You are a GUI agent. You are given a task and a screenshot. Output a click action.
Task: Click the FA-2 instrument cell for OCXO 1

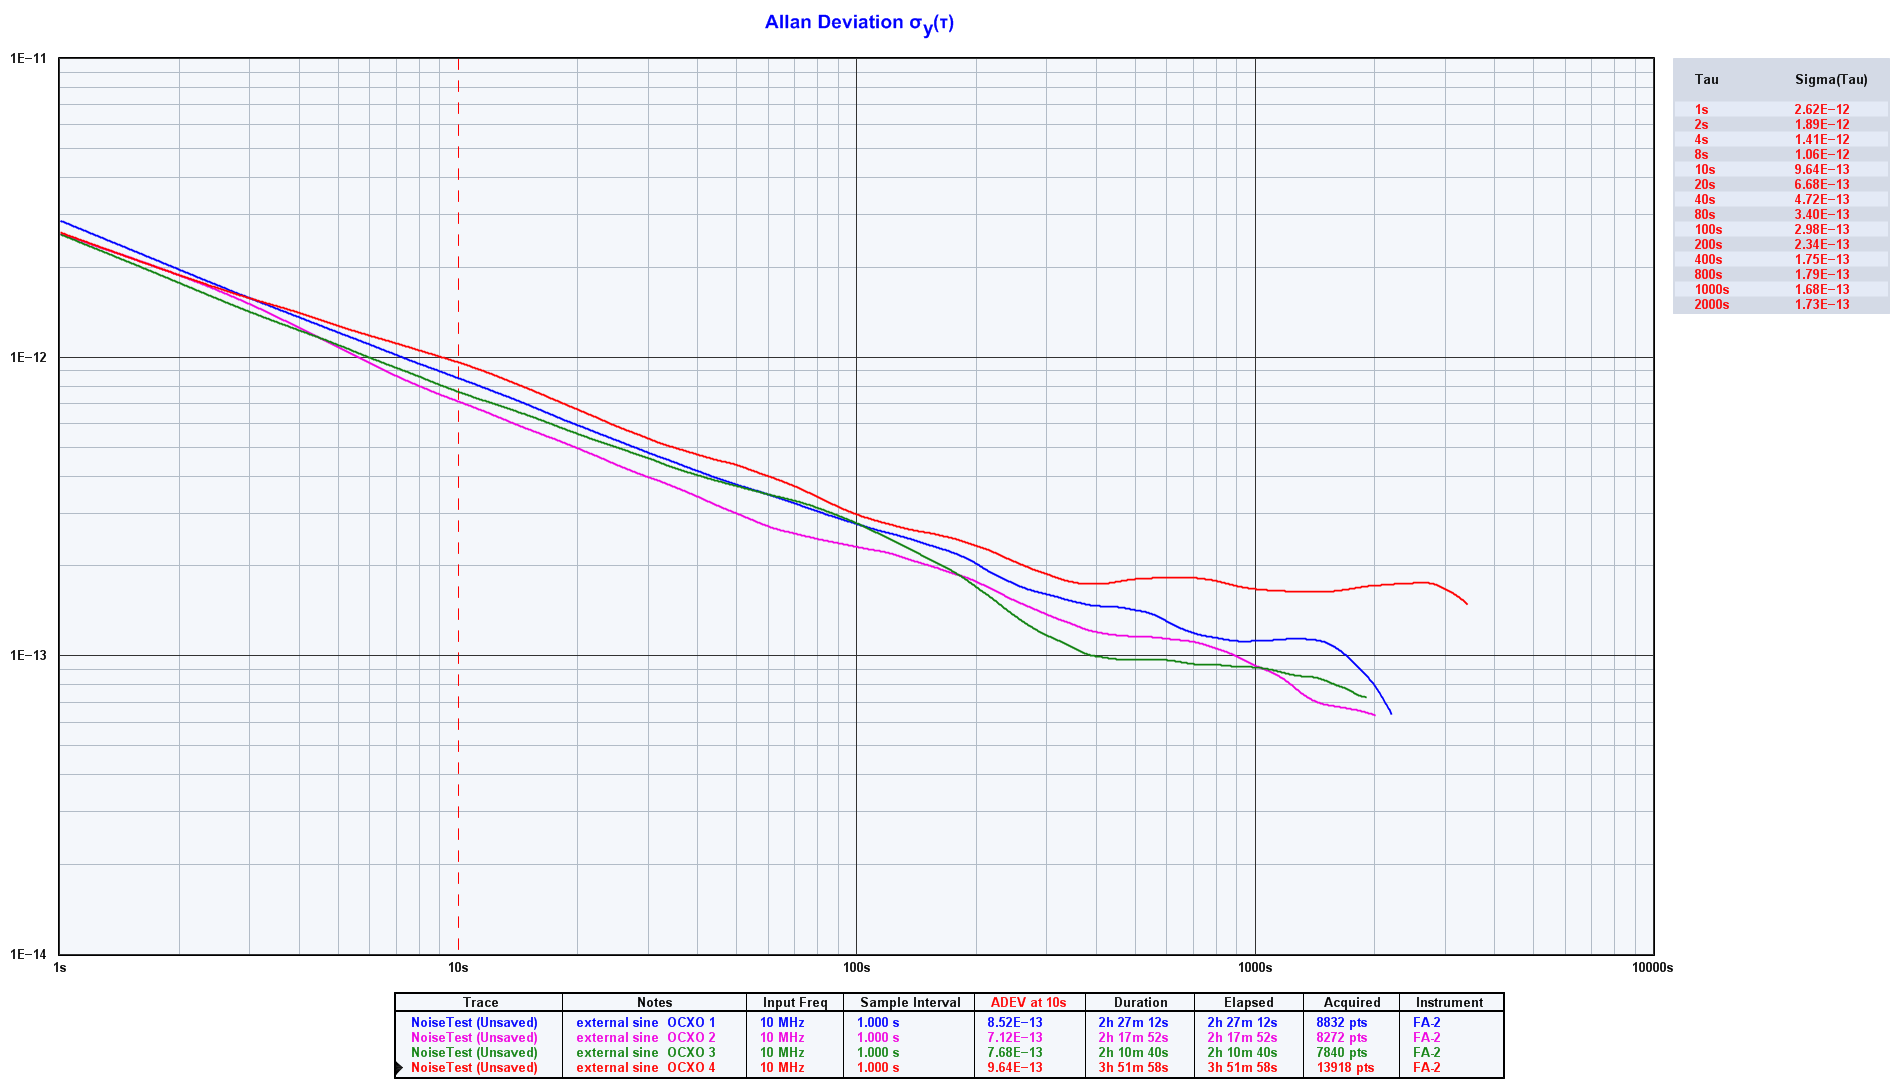tap(1427, 1023)
